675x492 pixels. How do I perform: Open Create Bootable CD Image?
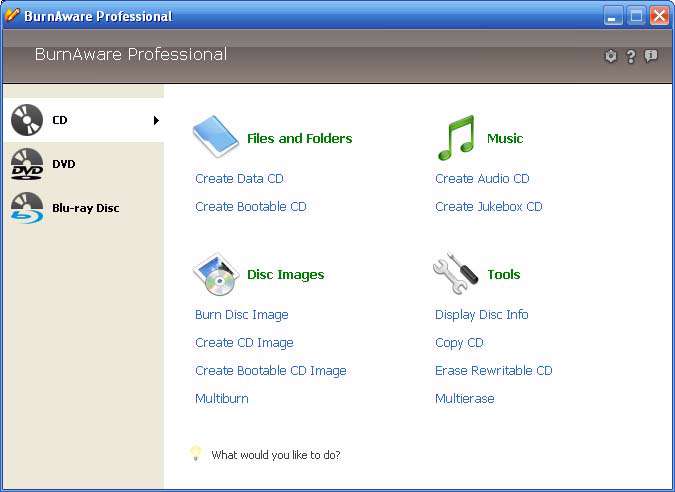click(x=271, y=371)
